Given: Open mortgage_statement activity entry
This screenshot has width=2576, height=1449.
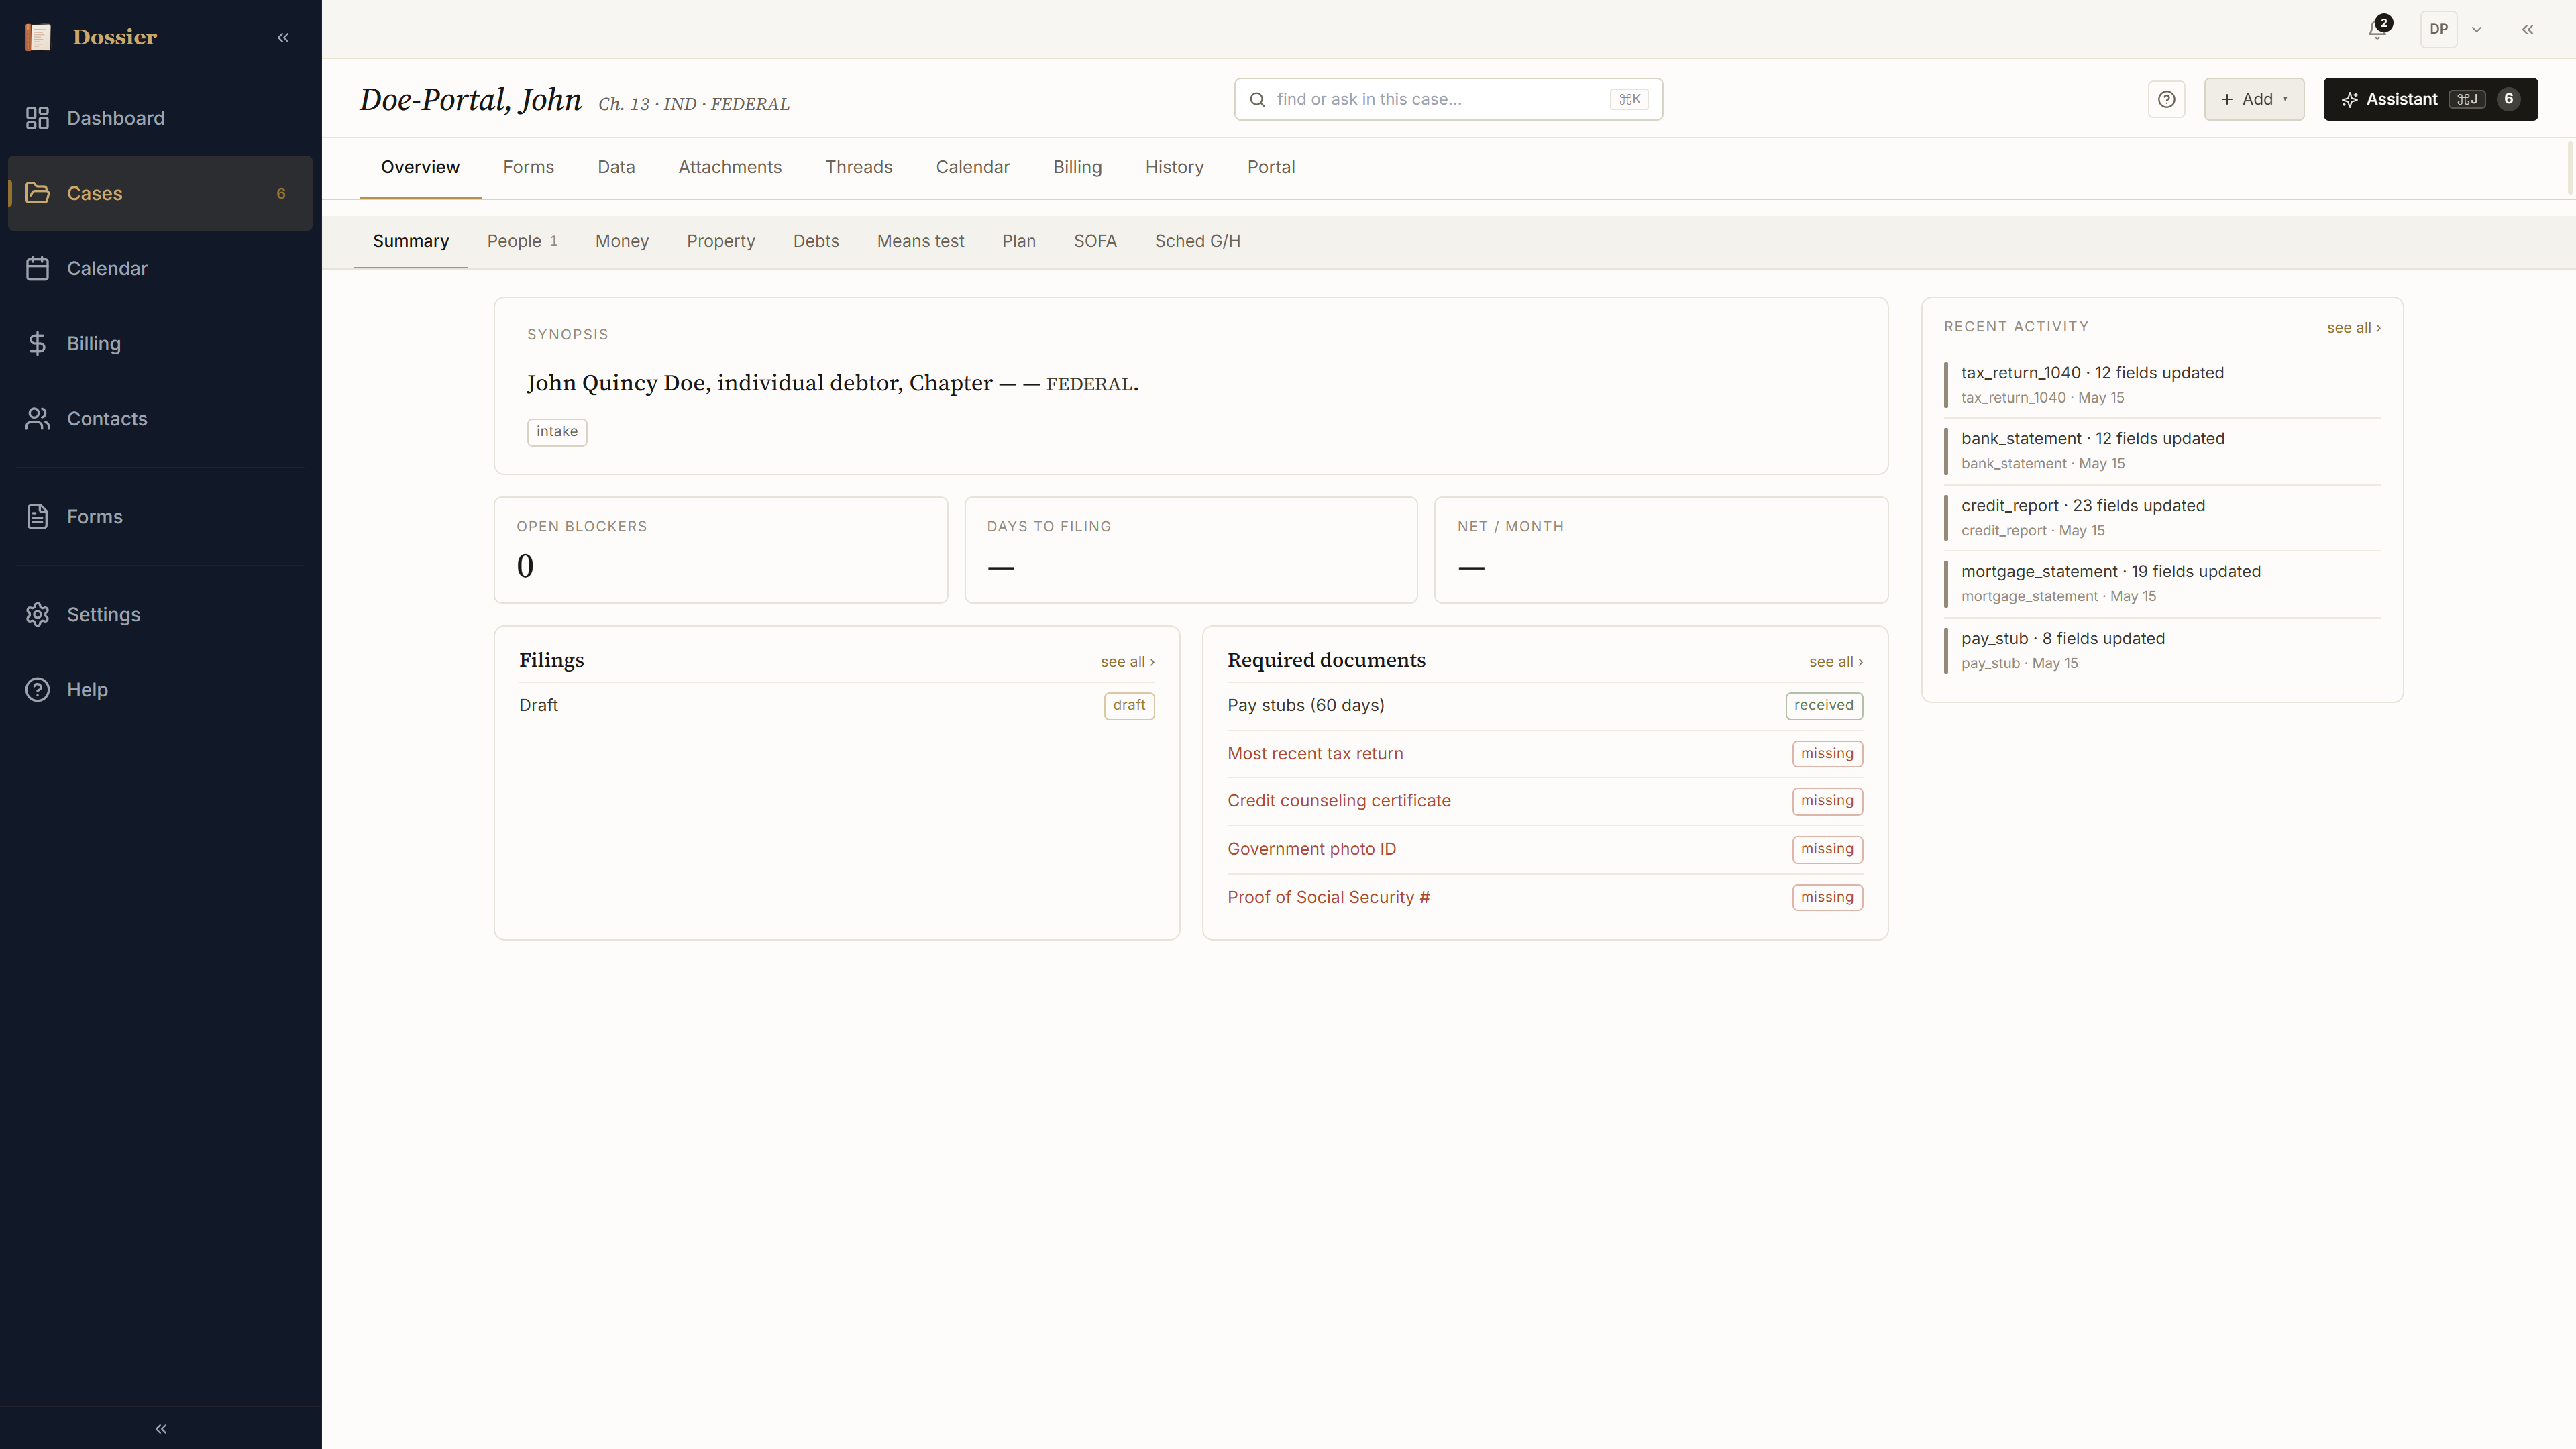Looking at the screenshot, I should tap(2162, 584).
